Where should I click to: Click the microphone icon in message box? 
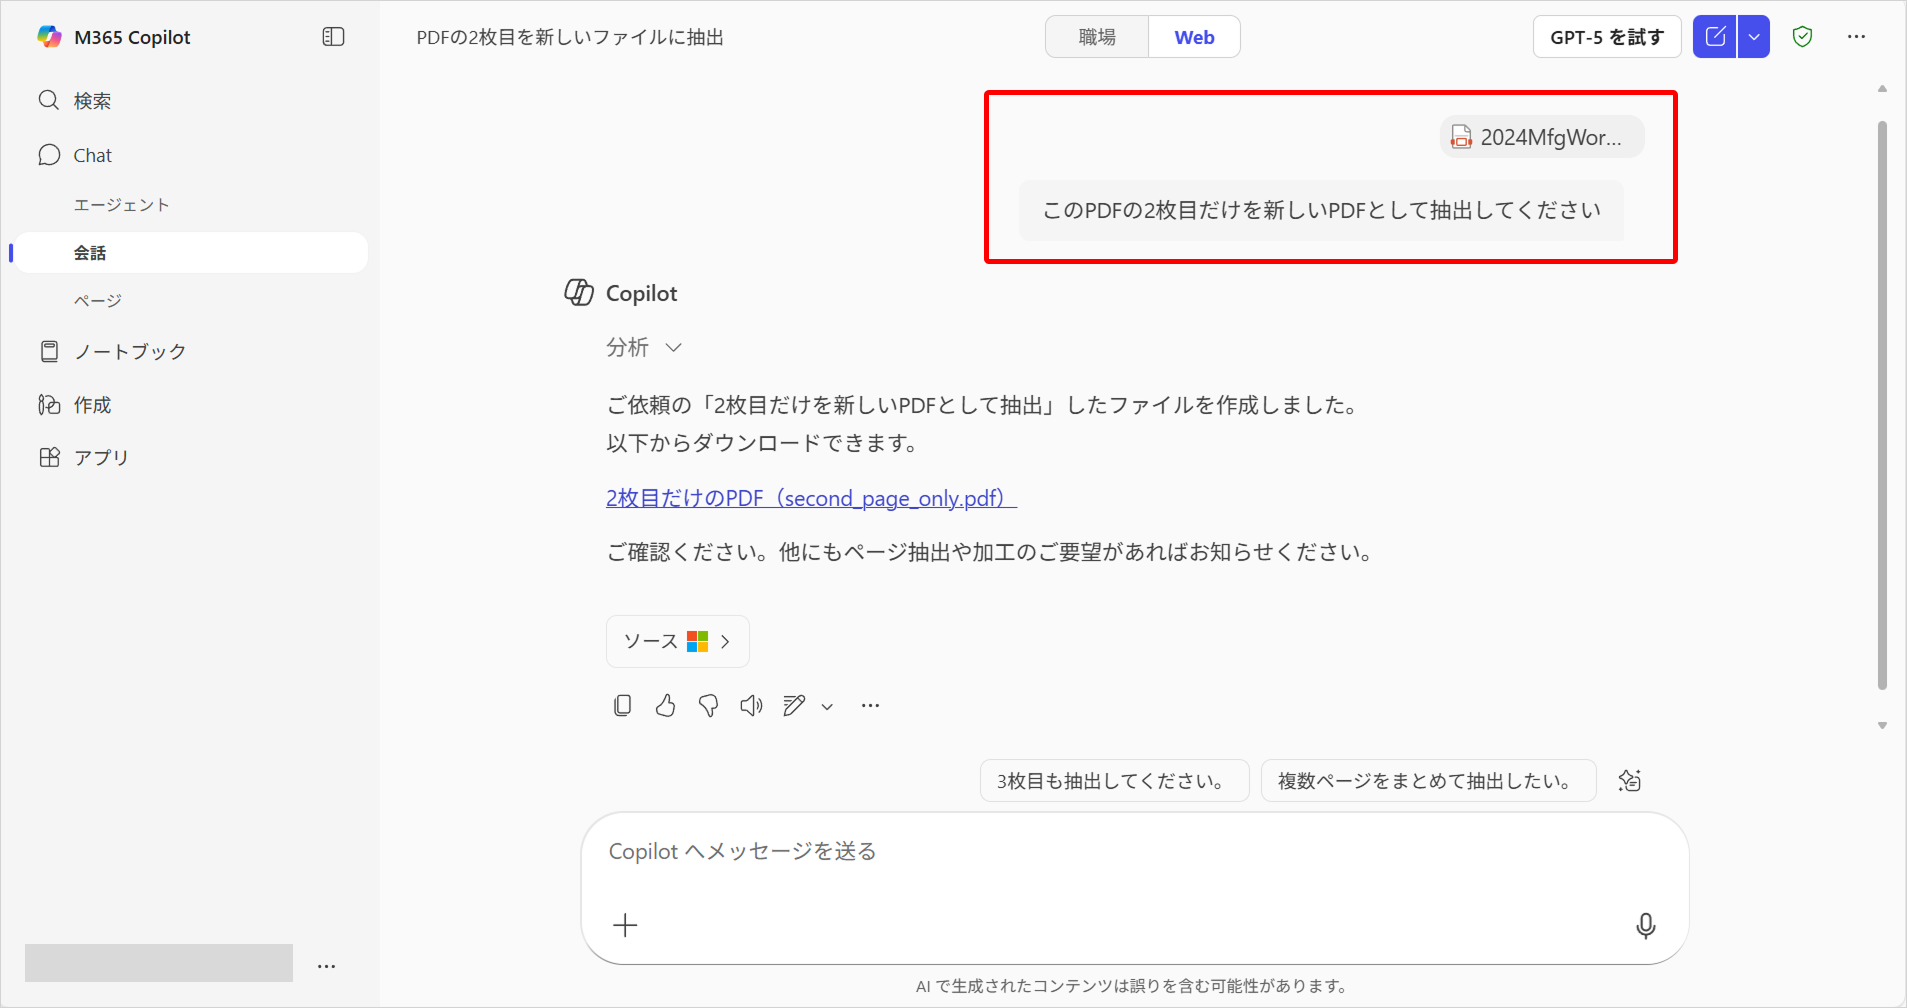(x=1645, y=926)
